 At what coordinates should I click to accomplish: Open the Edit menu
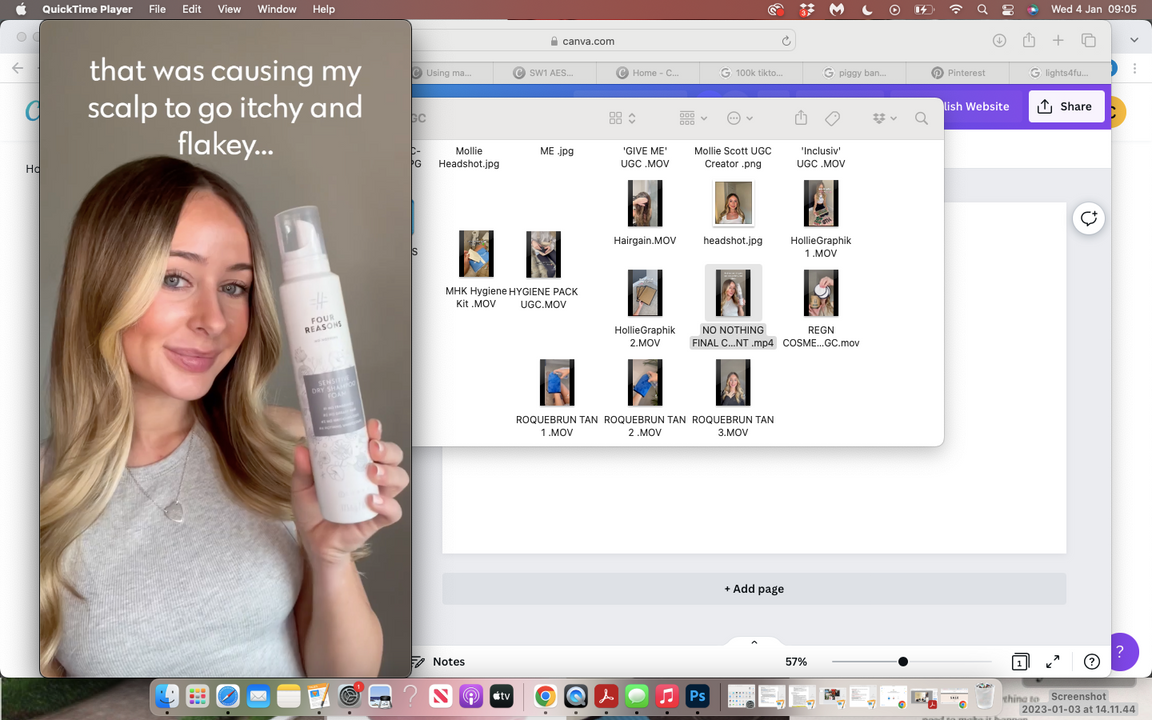coord(192,10)
